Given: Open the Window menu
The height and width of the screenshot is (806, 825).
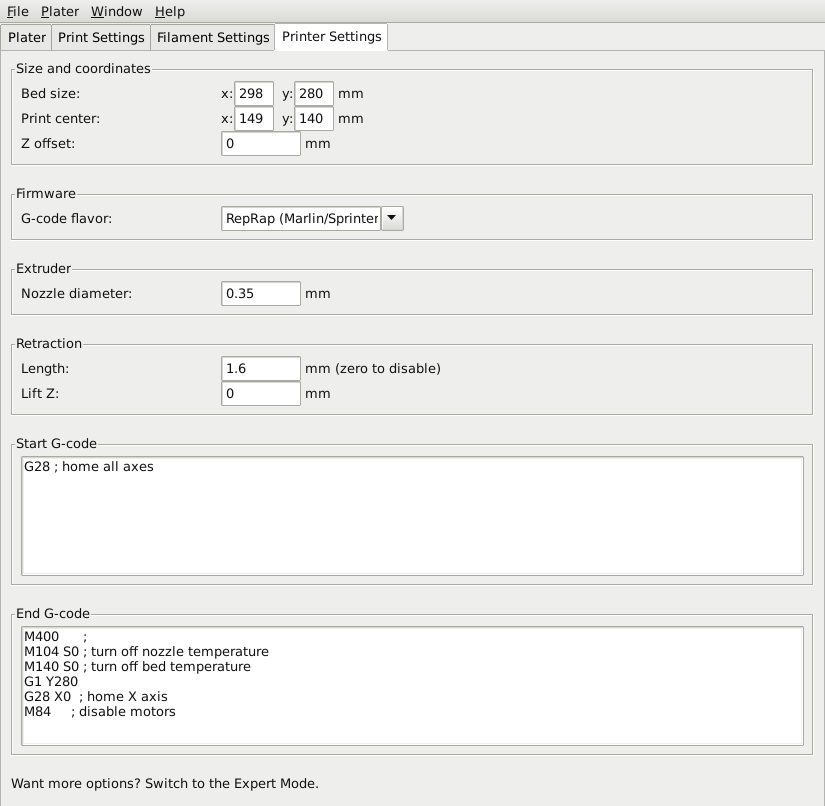Looking at the screenshot, I should click(116, 11).
